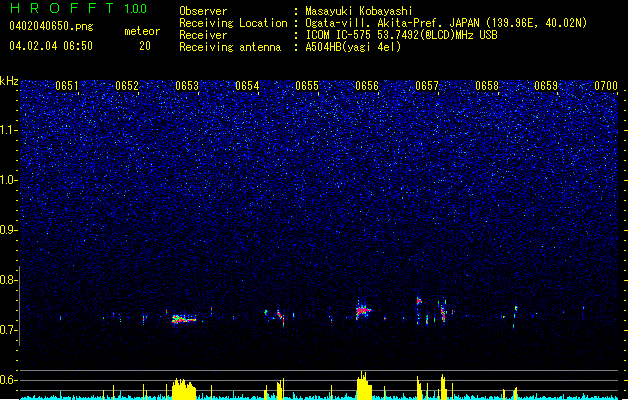629x400 pixels.
Task: Click the date stamp 04.02.04 06:50
Action: coord(51,46)
